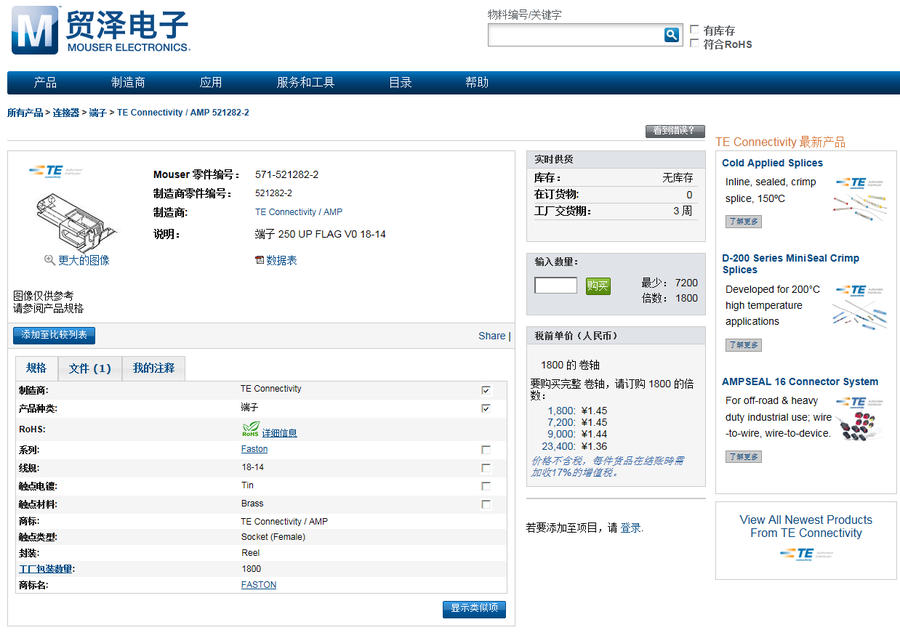Open the 应用 navigation menu
The image size is (900, 638).
tap(211, 83)
